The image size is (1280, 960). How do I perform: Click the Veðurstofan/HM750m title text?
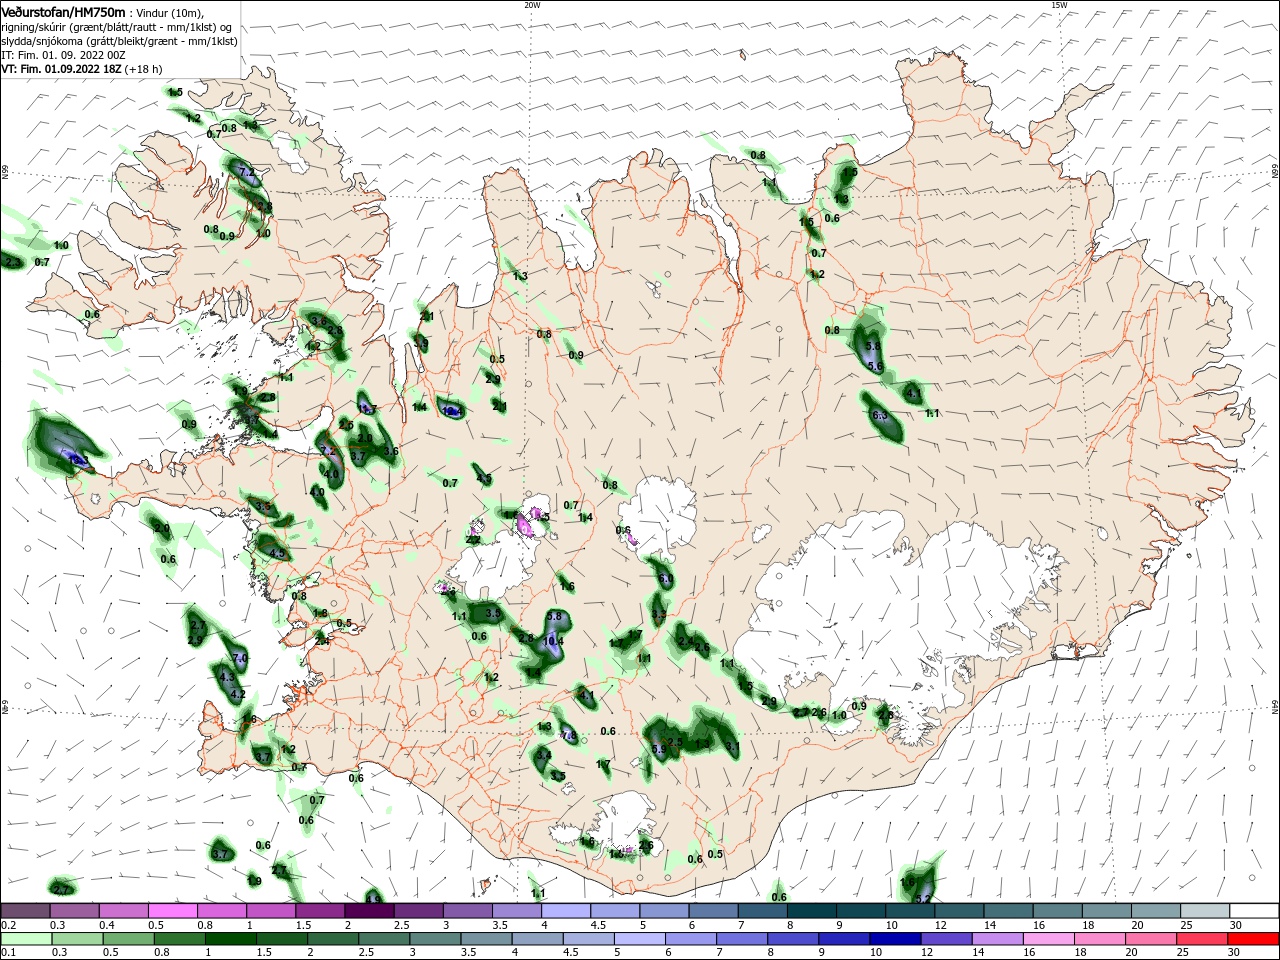(63, 12)
